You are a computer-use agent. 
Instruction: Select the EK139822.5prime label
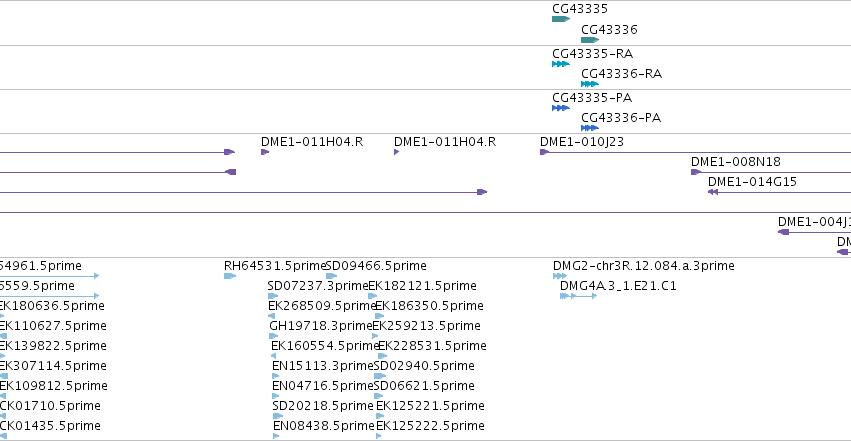point(53,346)
